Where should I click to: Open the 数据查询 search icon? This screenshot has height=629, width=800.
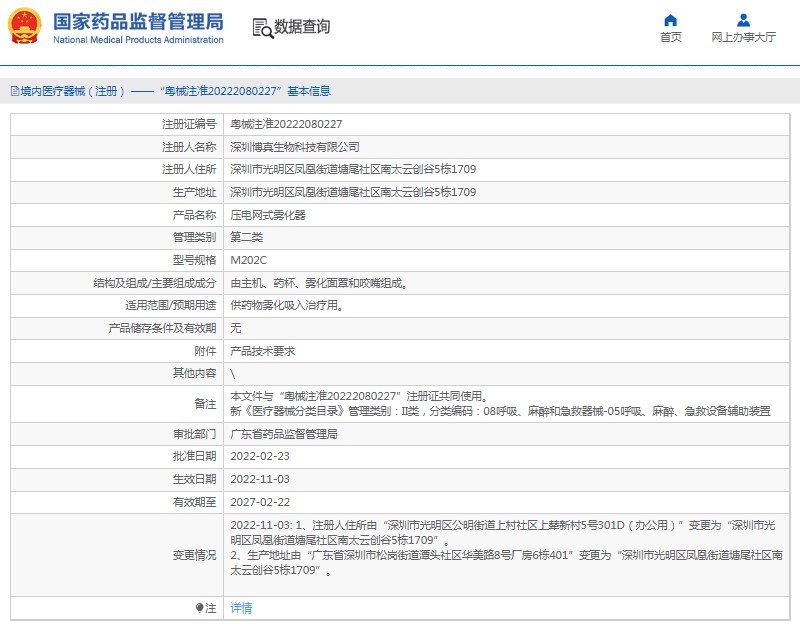[x=262, y=28]
